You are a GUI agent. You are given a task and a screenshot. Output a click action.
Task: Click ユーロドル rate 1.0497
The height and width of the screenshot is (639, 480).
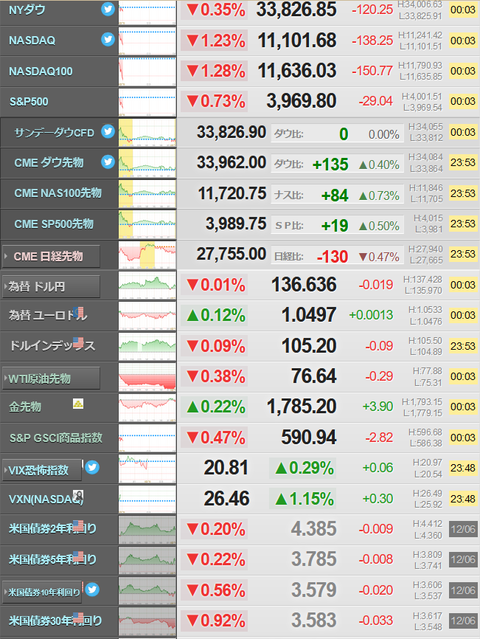pyautogui.click(x=309, y=315)
